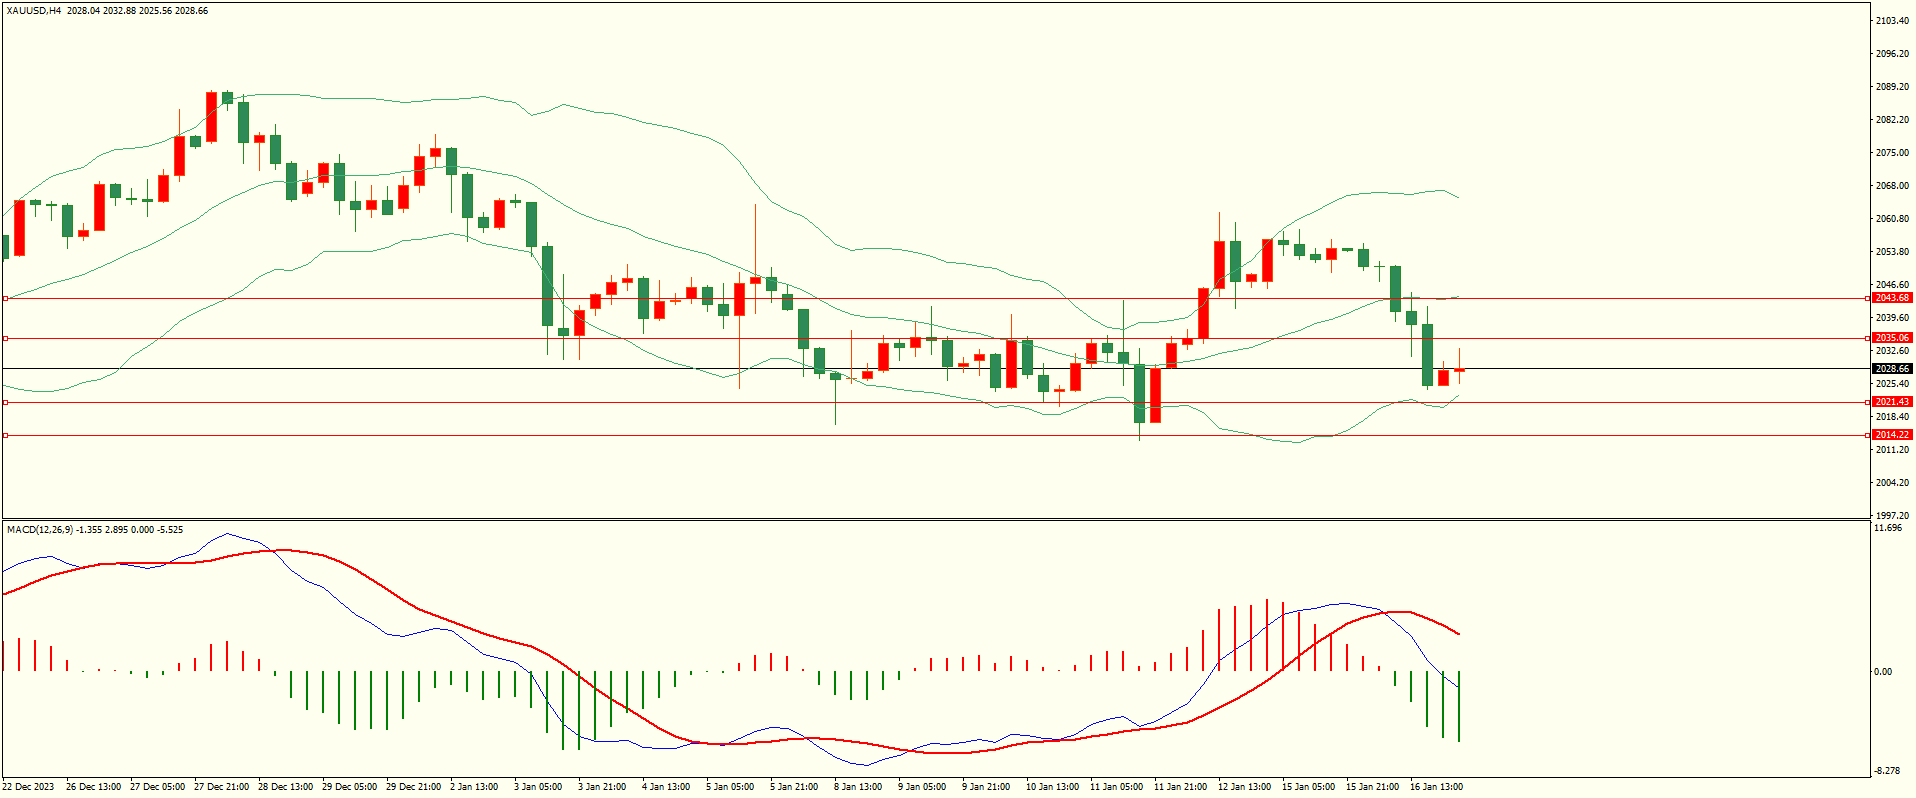Click the MACD(12,26,9) indicator label
This screenshot has height=798, width=1916.
point(39,529)
